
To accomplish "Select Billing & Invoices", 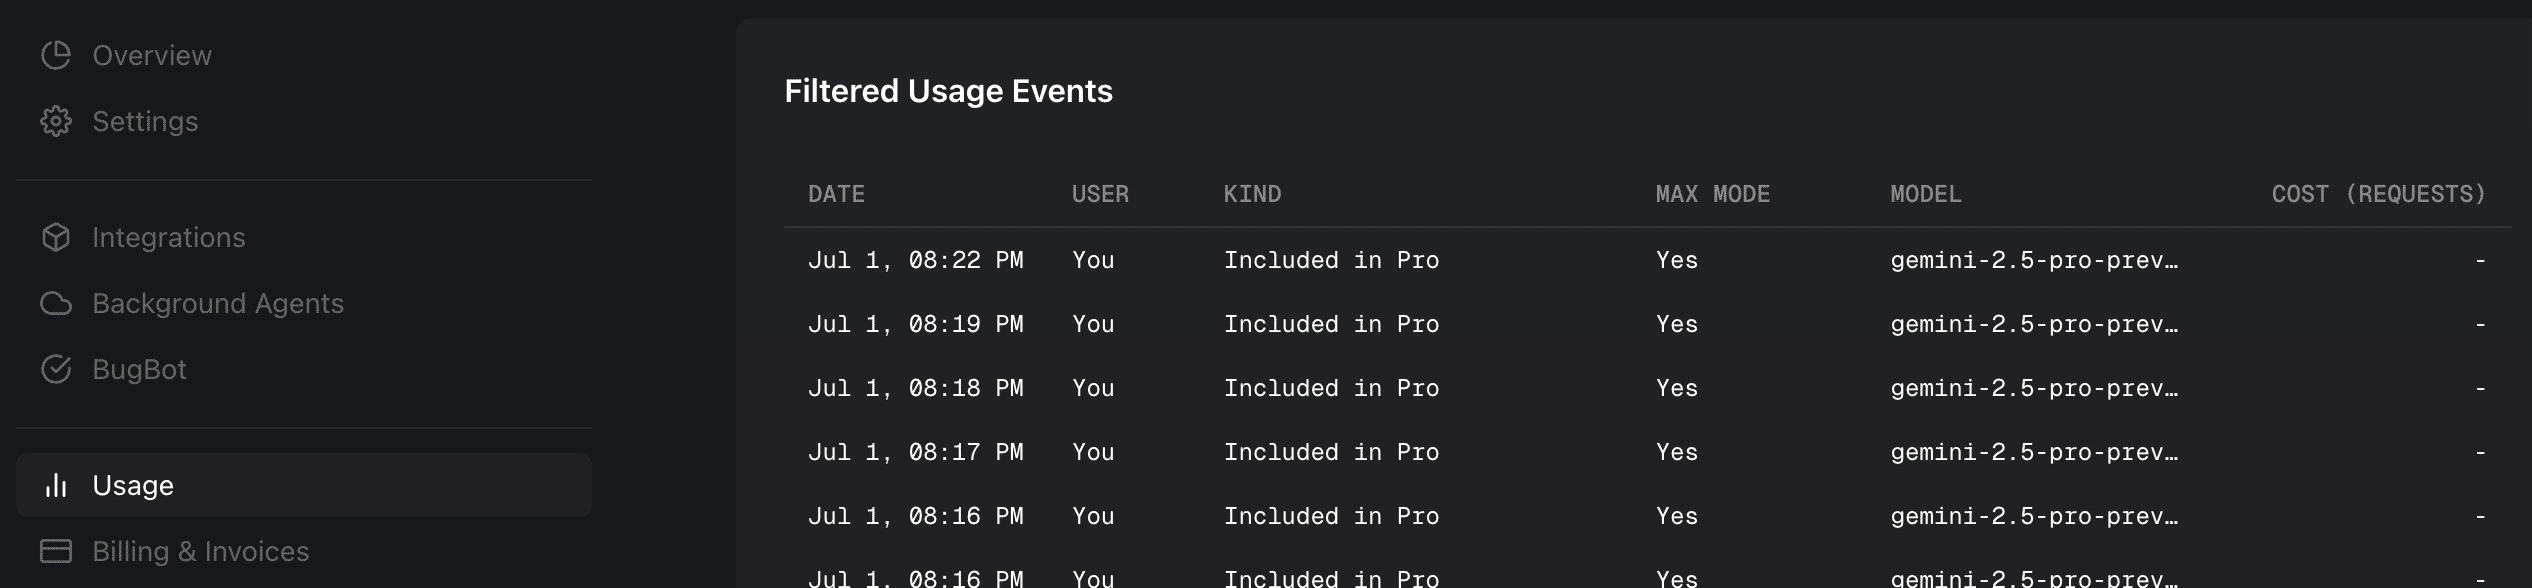I will point(200,551).
